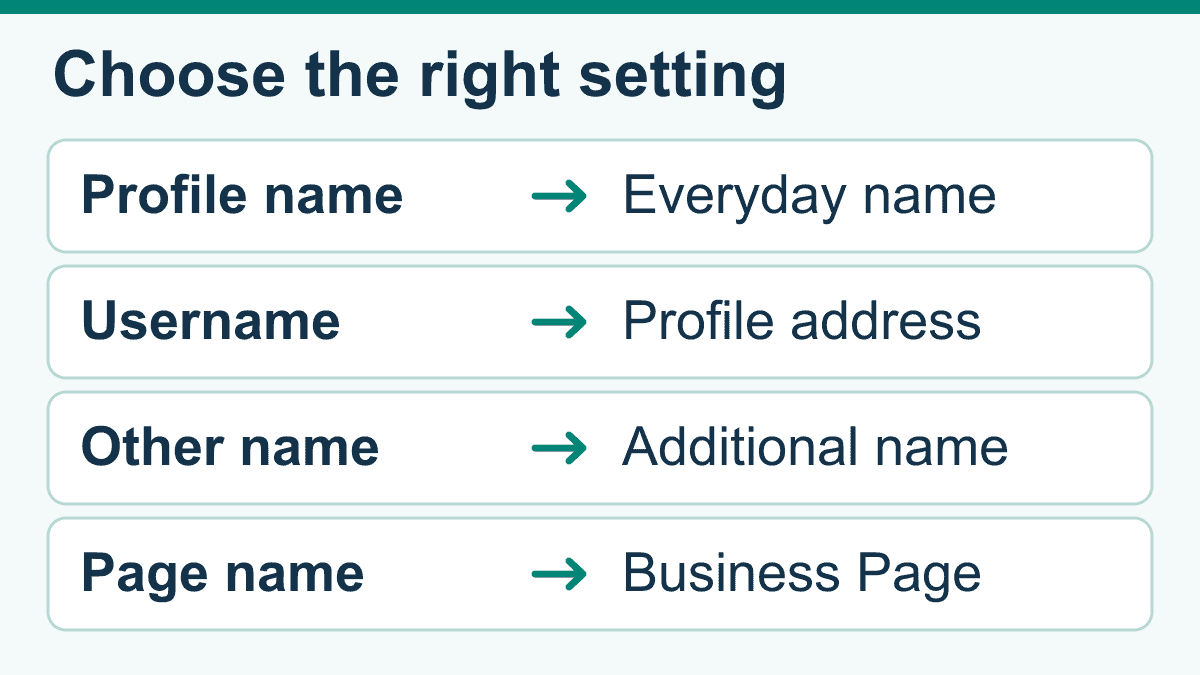Select the 'Page name' label
The height and width of the screenshot is (675, 1200).
(223, 575)
